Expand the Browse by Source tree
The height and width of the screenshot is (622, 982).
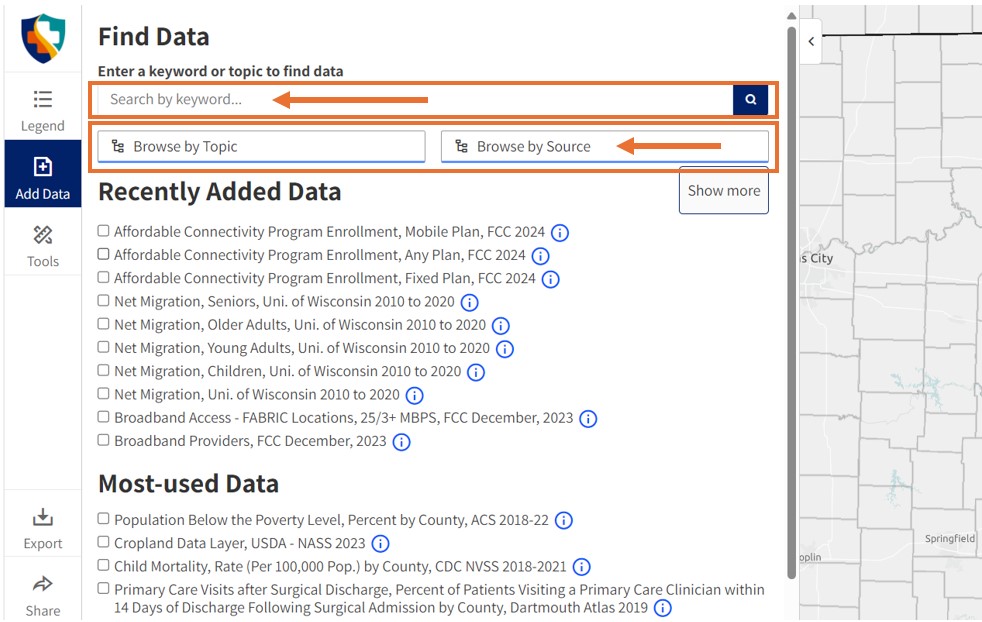(604, 146)
